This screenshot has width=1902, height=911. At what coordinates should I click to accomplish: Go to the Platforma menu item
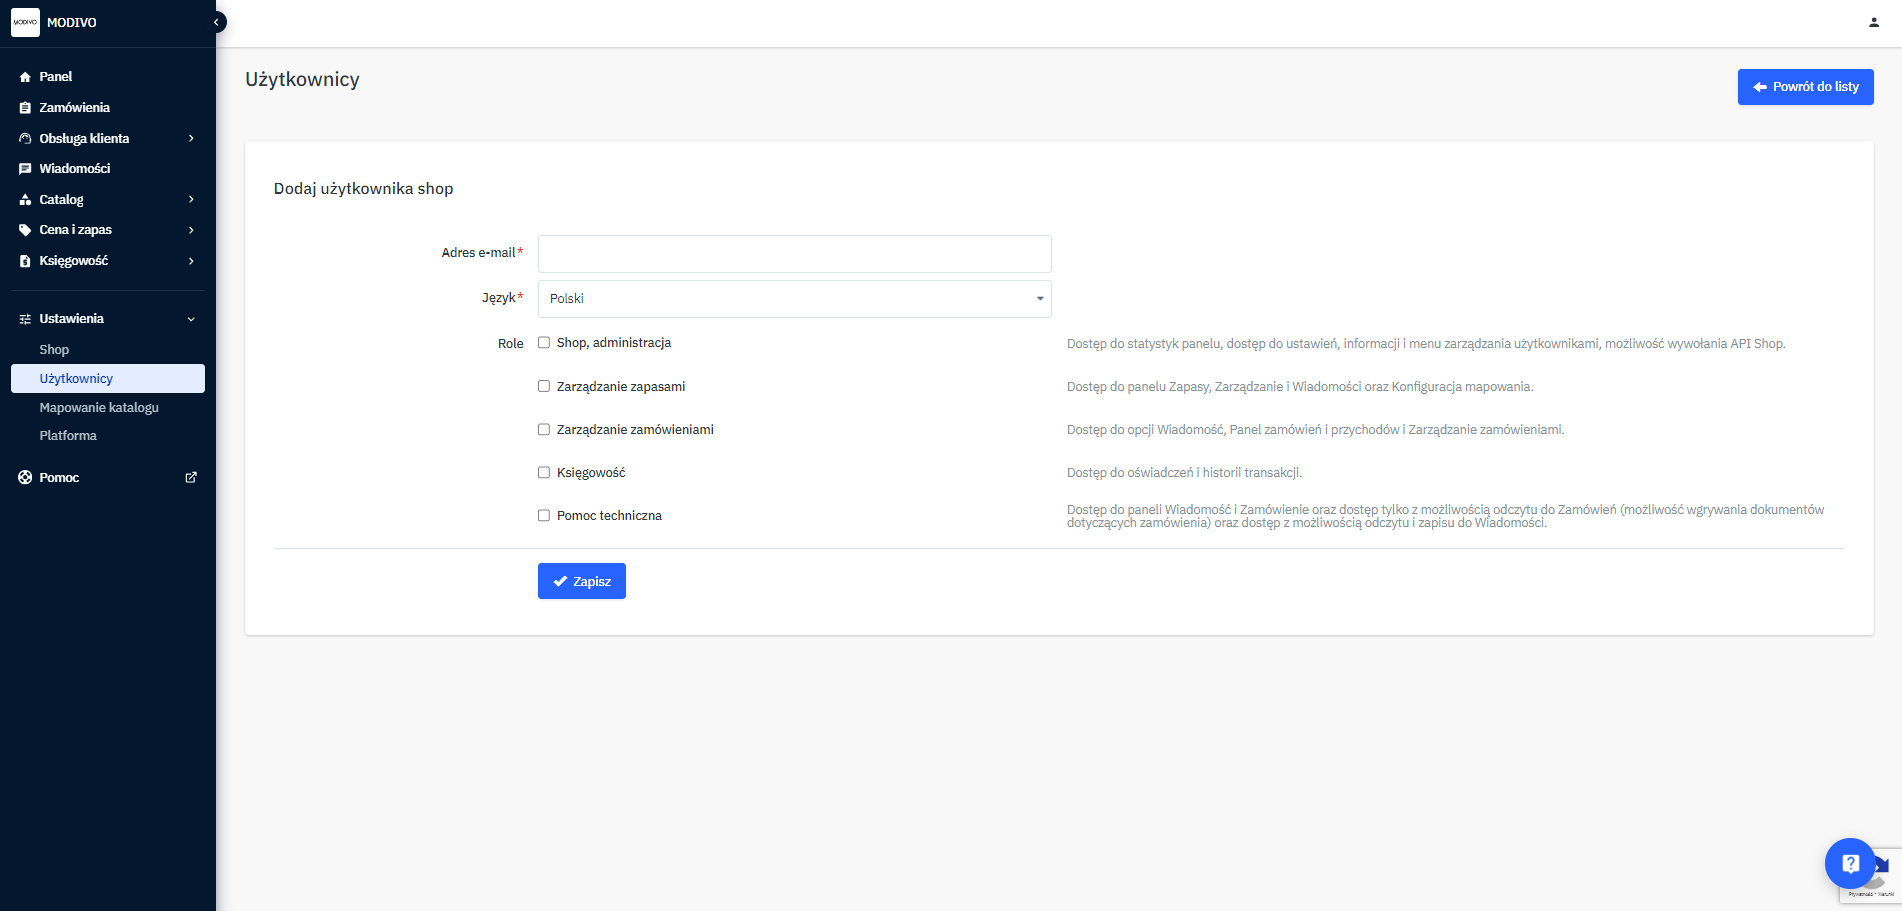click(68, 436)
